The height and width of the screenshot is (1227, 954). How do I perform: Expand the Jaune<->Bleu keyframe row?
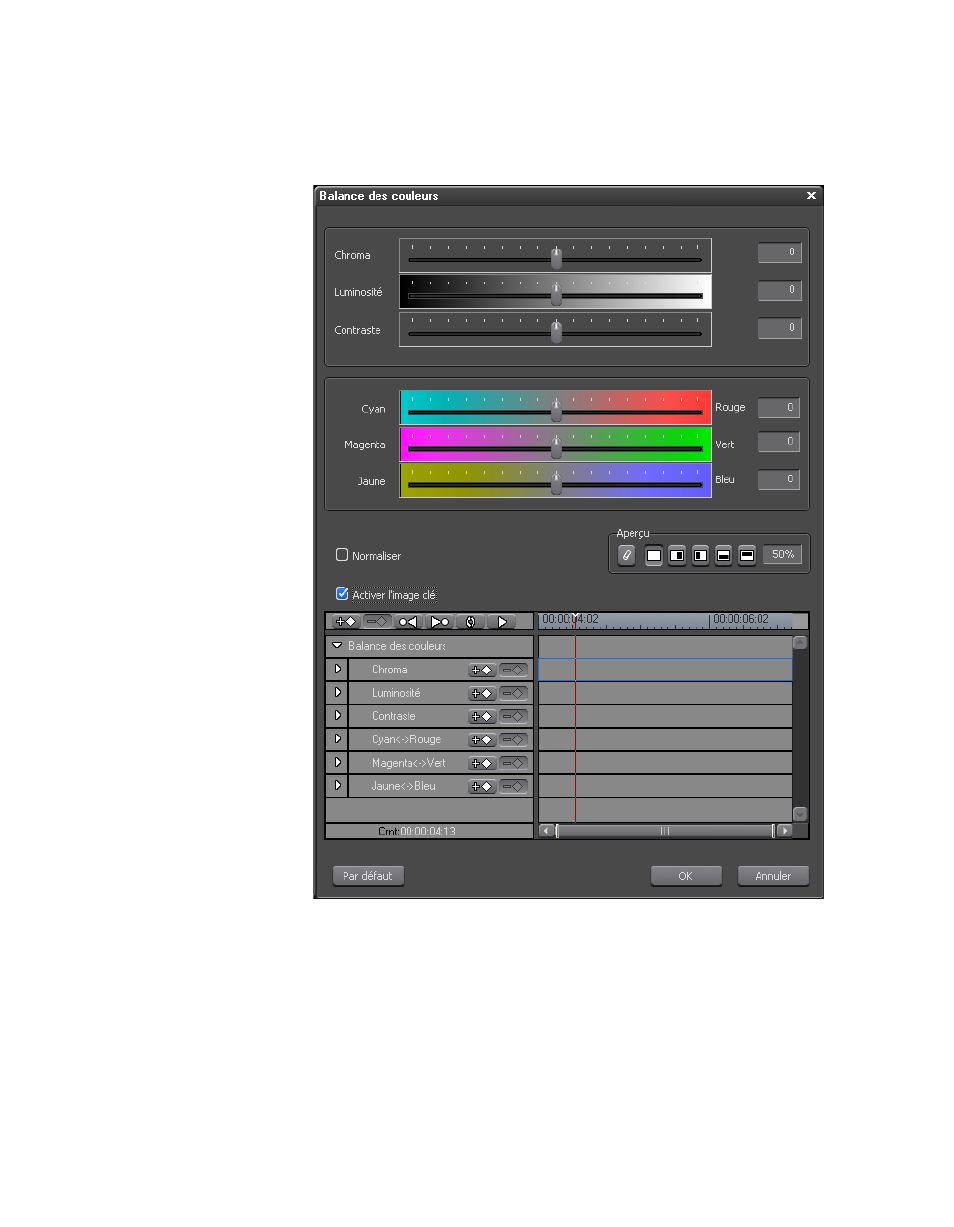pos(337,785)
